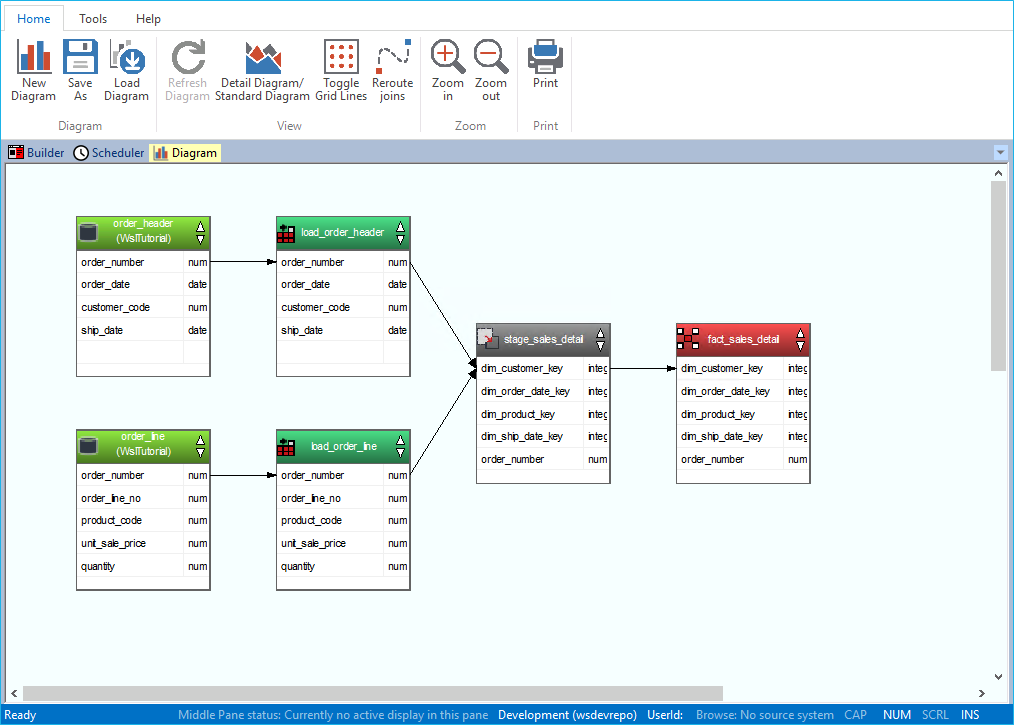Viewport: 1014px width, 725px height.
Task: Open the Tools ribbon tab
Action: point(92,19)
